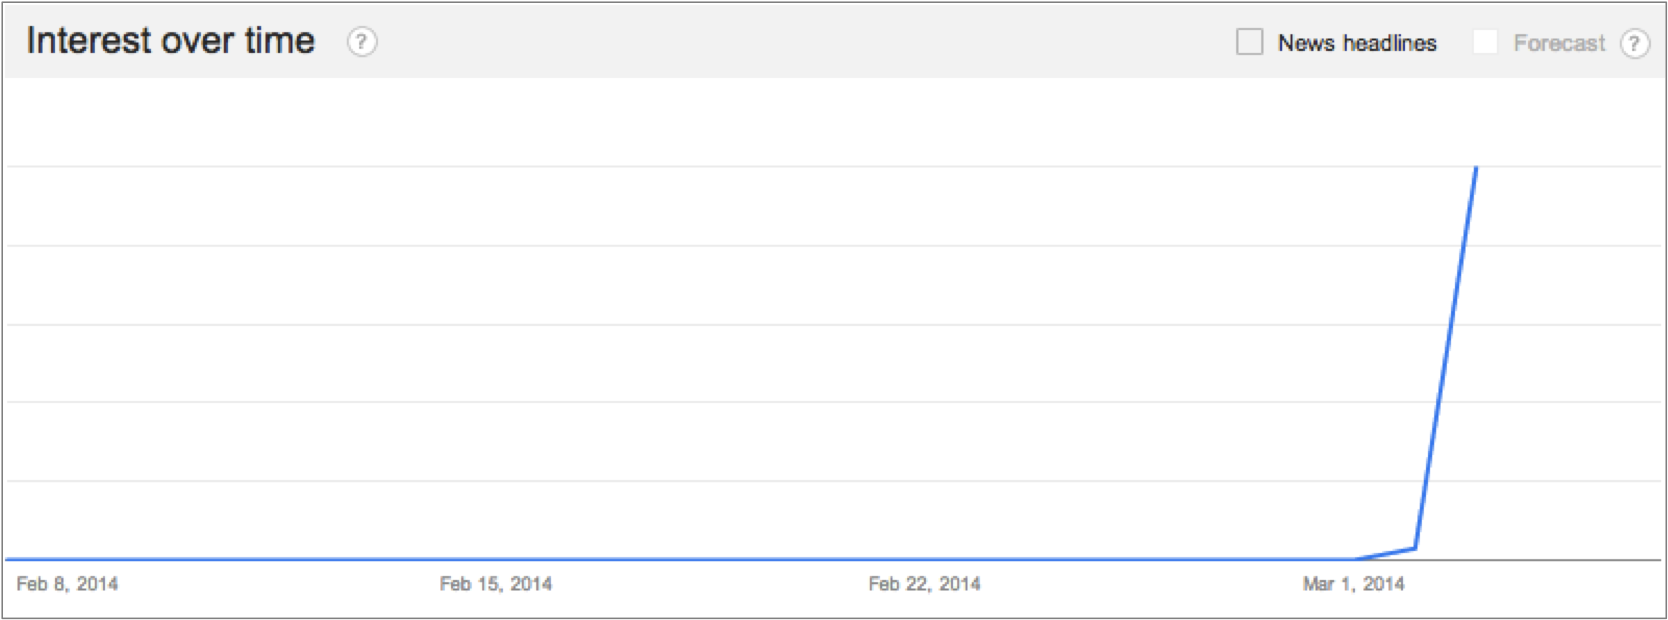
Task: Open the Forecast help question mark
Action: [x=1634, y=43]
